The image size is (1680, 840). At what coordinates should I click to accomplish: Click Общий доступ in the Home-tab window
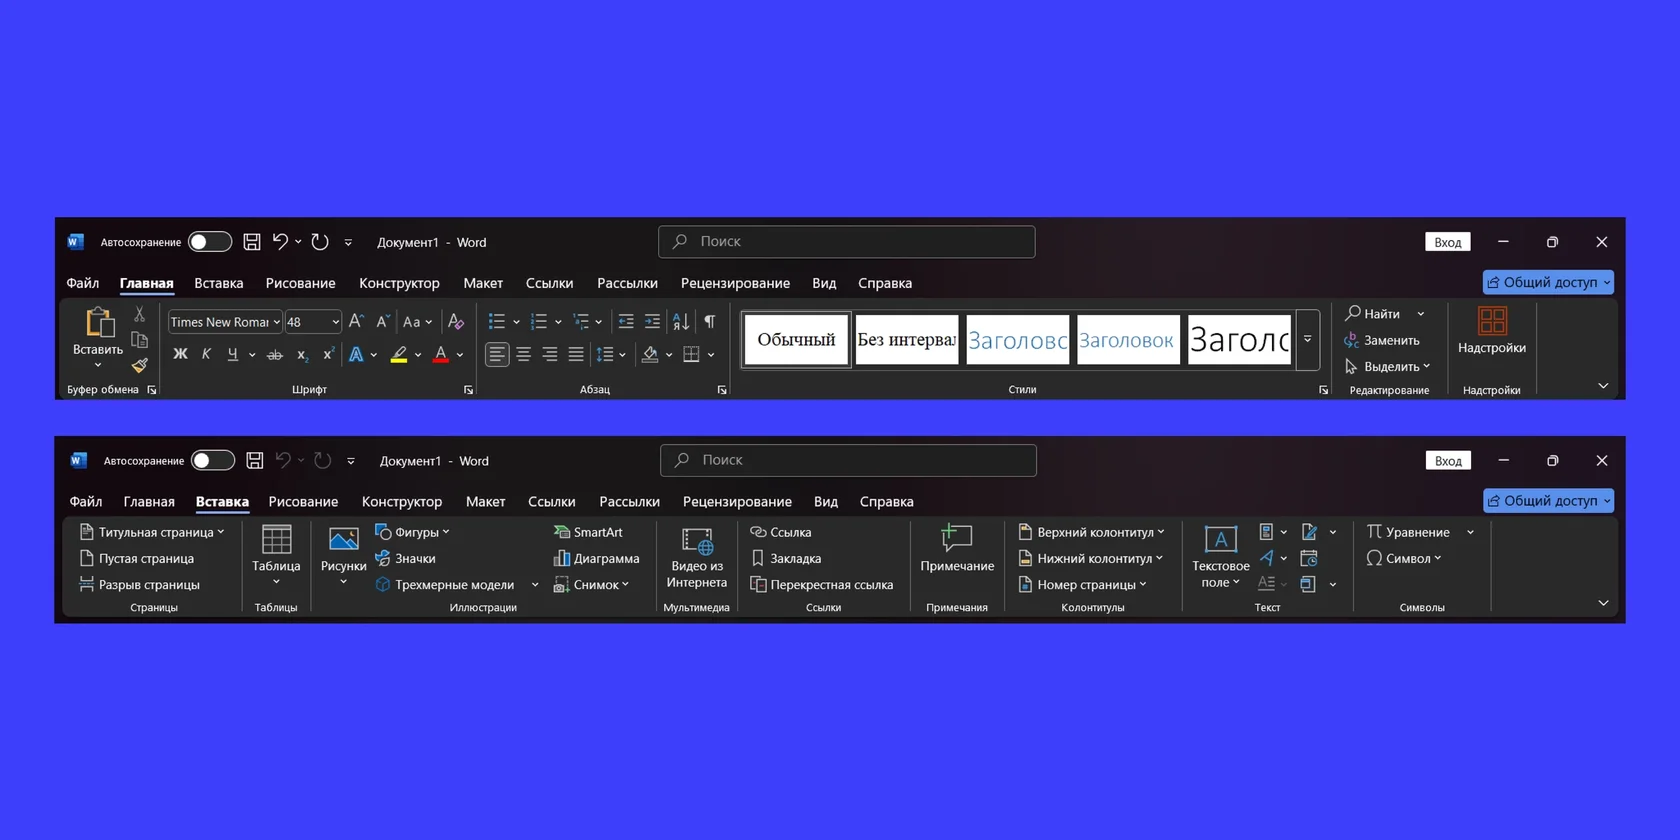[1548, 282]
